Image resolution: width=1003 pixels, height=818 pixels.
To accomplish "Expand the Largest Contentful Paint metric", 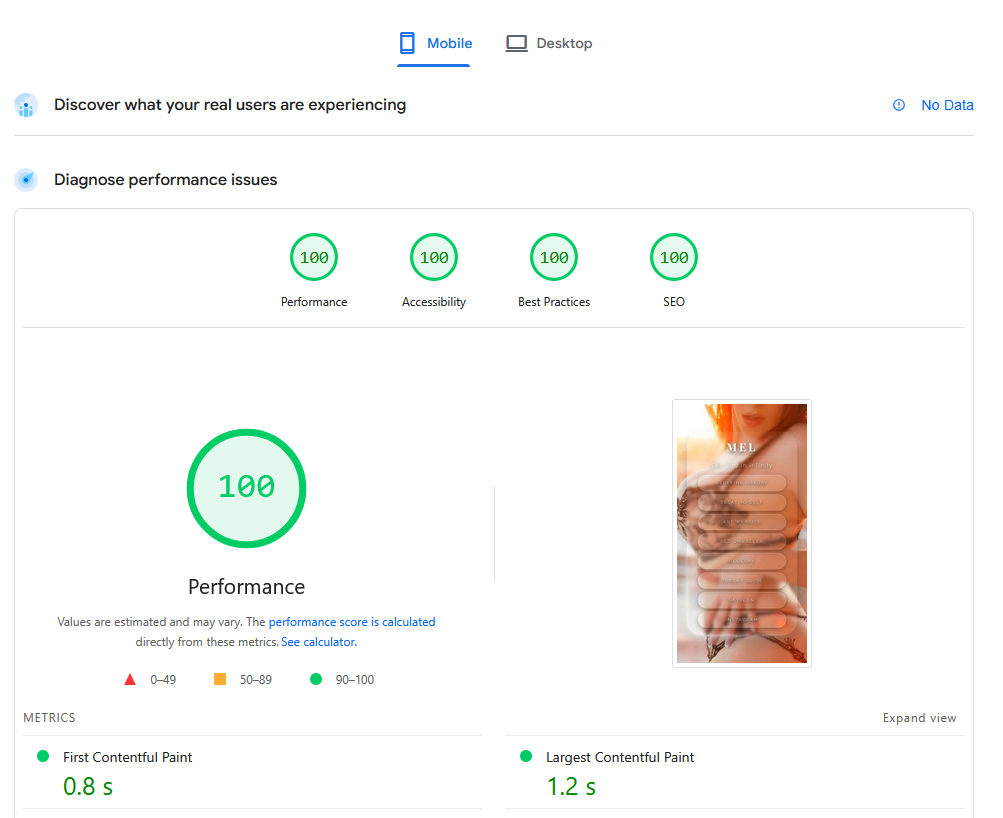I will click(620, 757).
